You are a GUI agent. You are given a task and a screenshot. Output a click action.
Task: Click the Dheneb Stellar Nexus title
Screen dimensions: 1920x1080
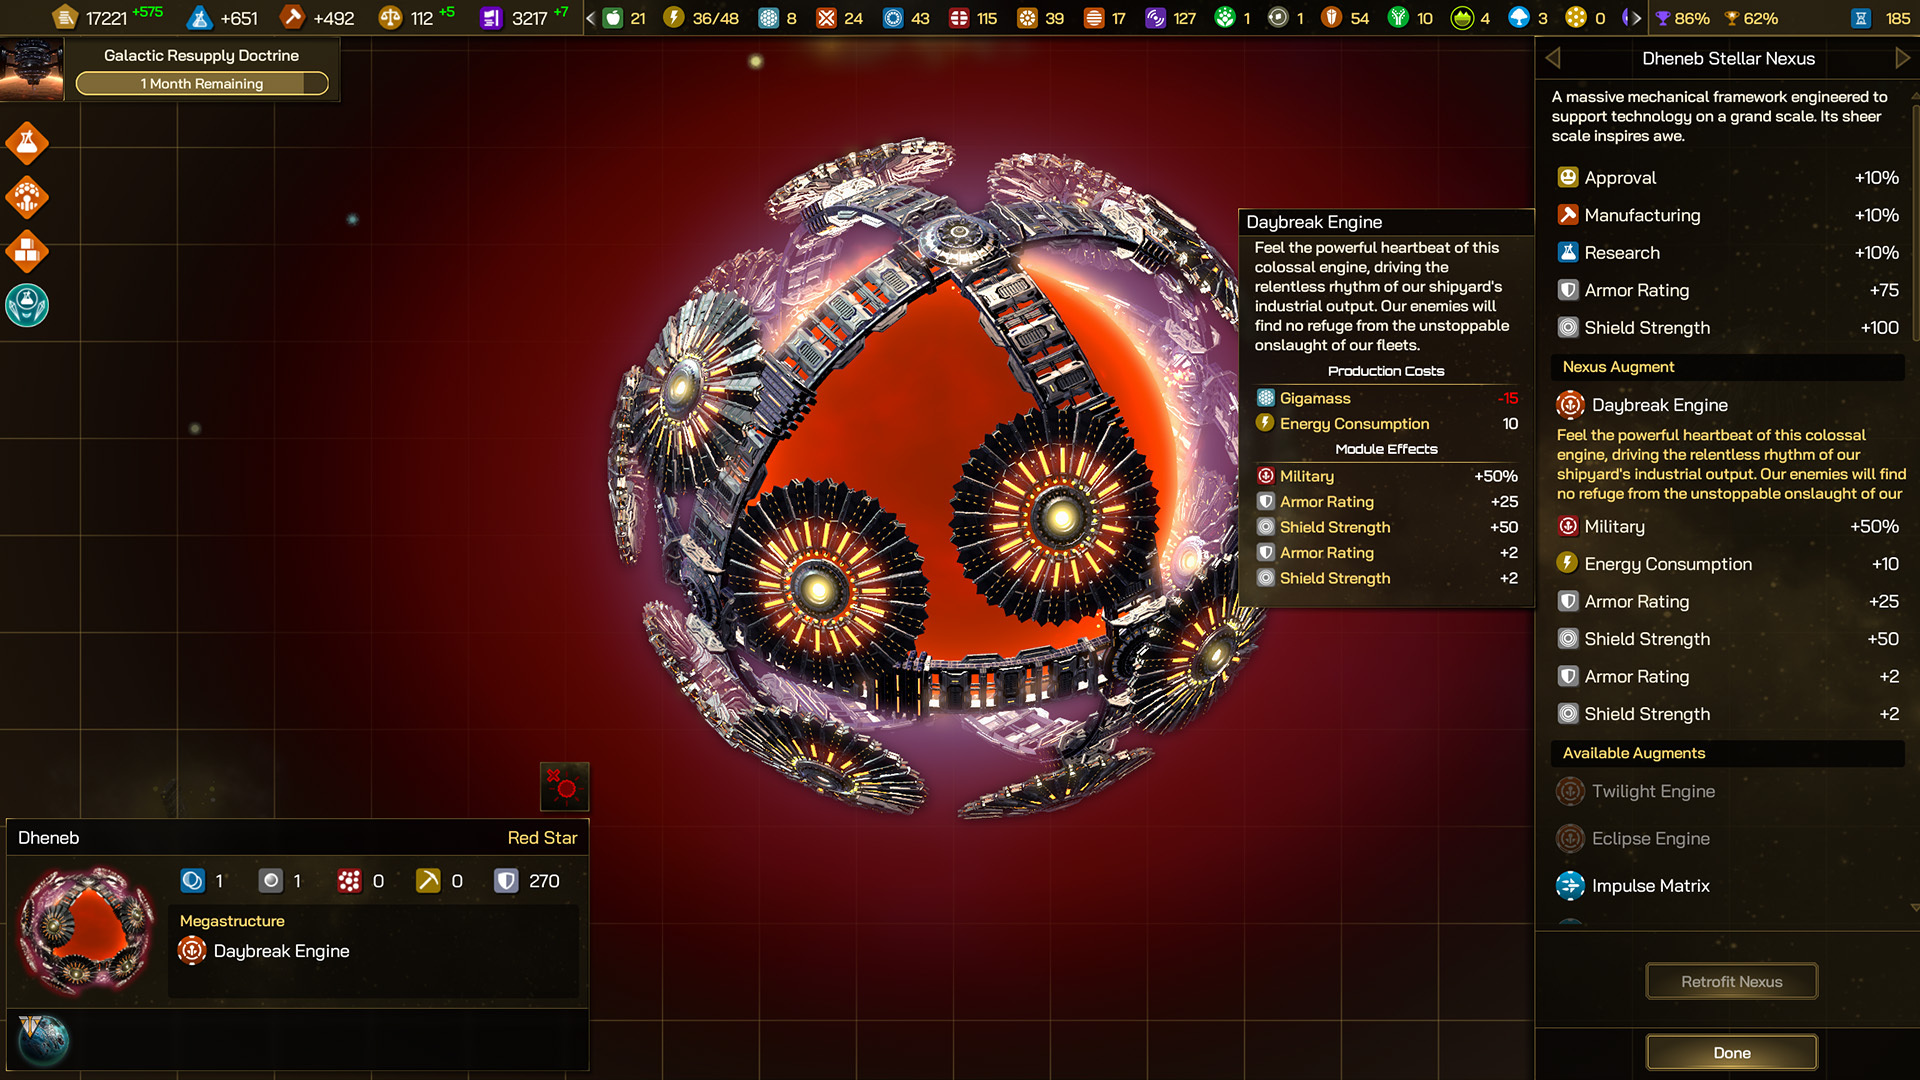[1728, 58]
